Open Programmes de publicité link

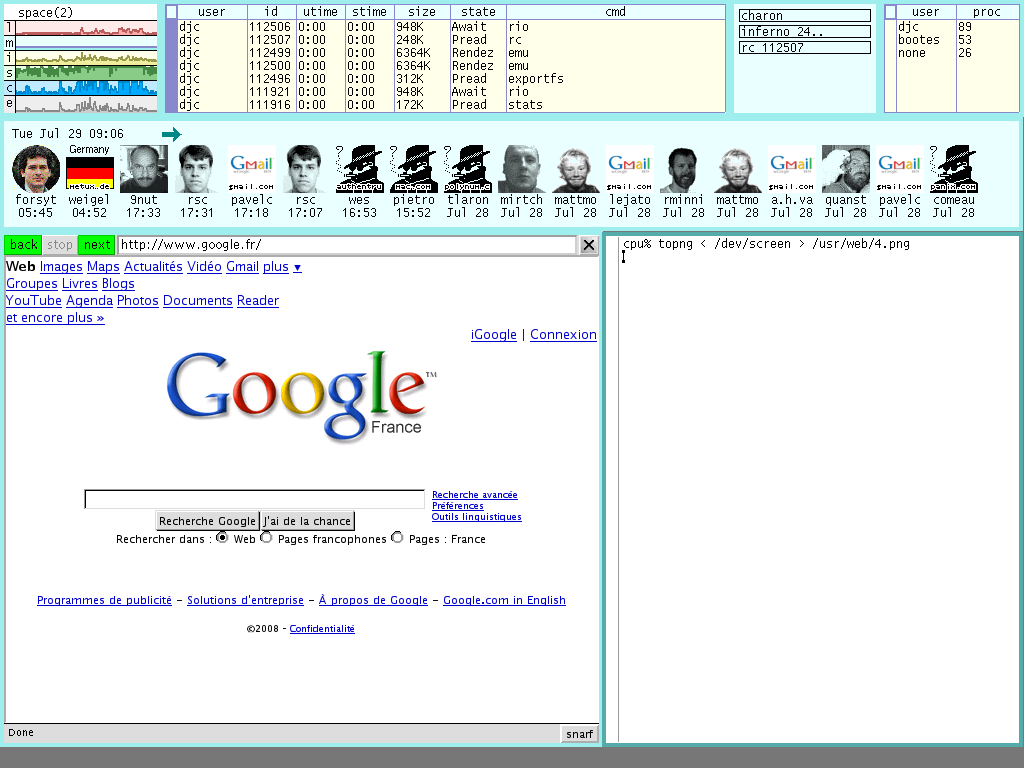coord(104,600)
